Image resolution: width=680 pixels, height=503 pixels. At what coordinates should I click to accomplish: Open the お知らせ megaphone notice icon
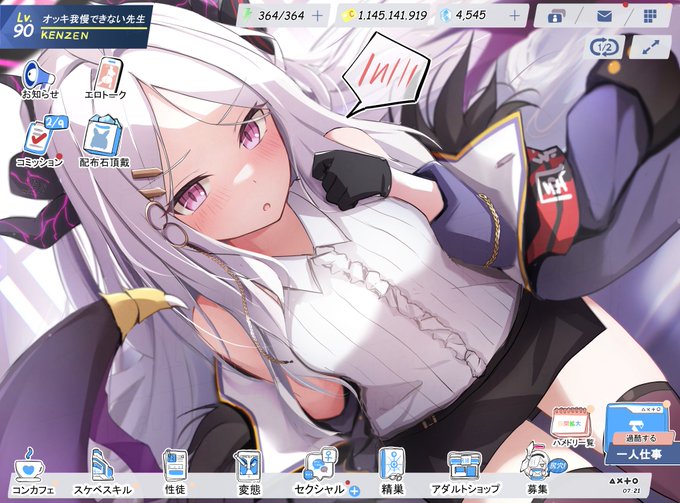pos(39,80)
